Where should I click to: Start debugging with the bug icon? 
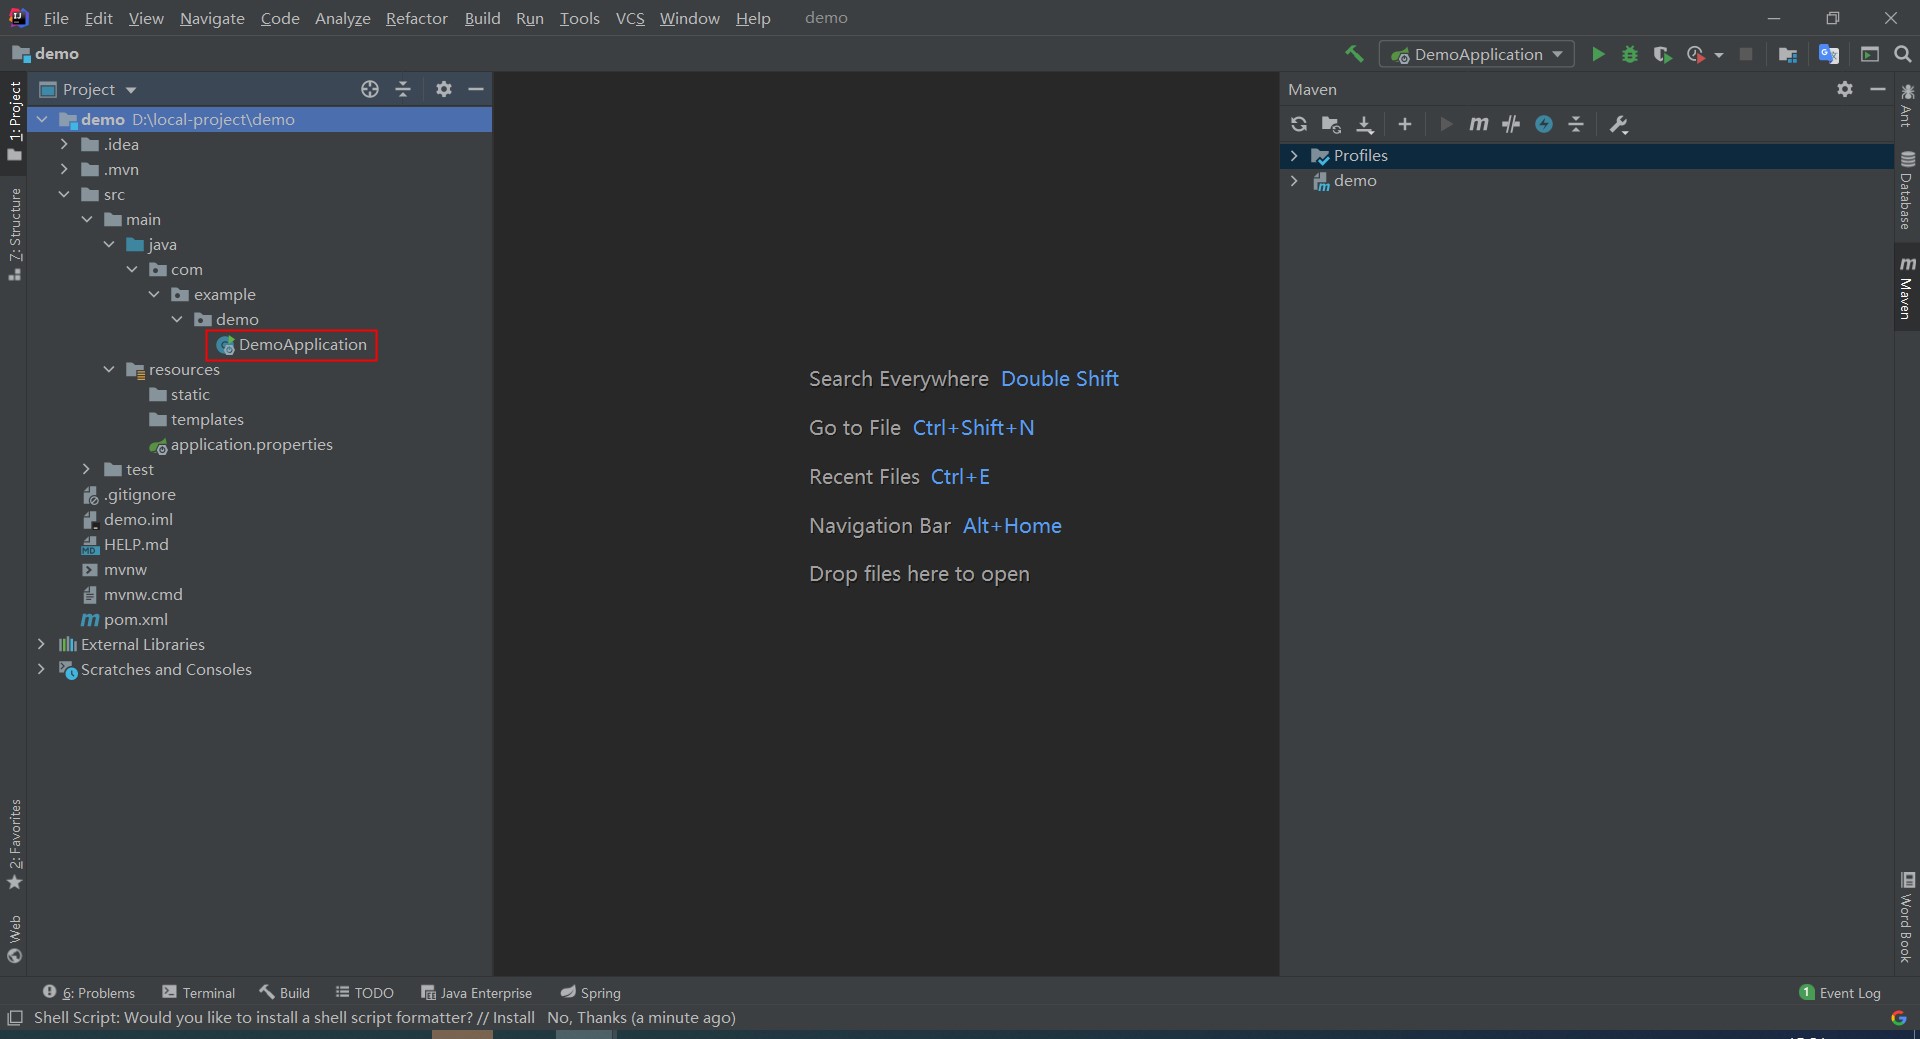pos(1630,54)
